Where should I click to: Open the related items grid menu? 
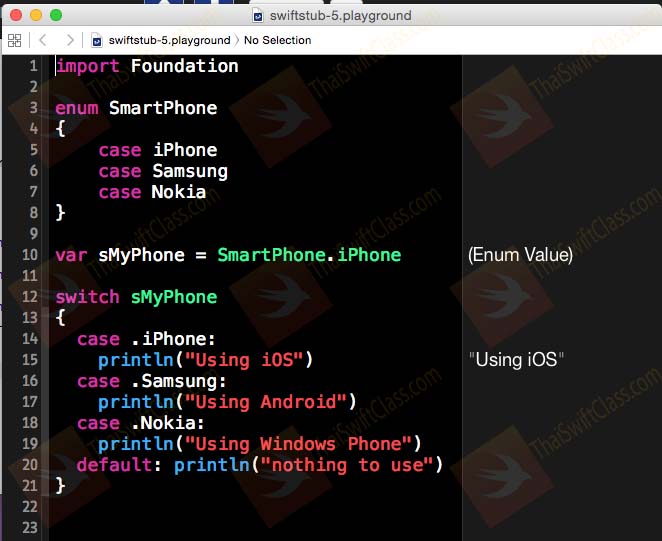pyautogui.click(x=14, y=41)
